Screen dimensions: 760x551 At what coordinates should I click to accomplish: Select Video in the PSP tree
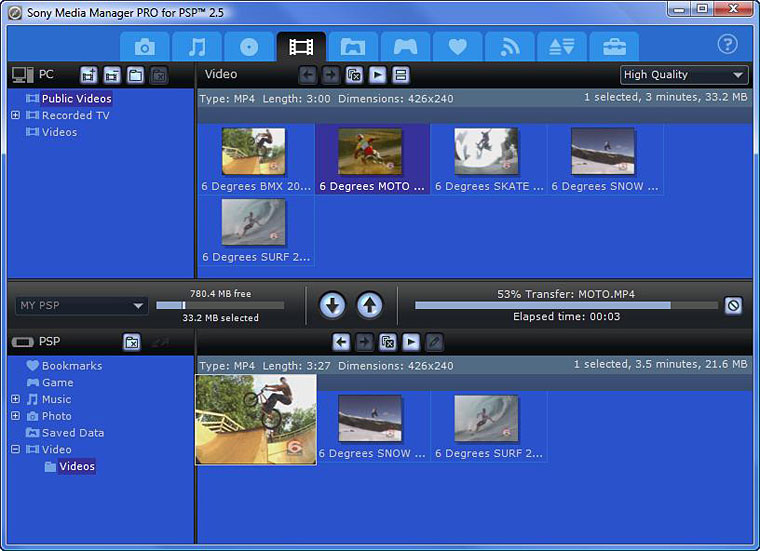tap(57, 450)
